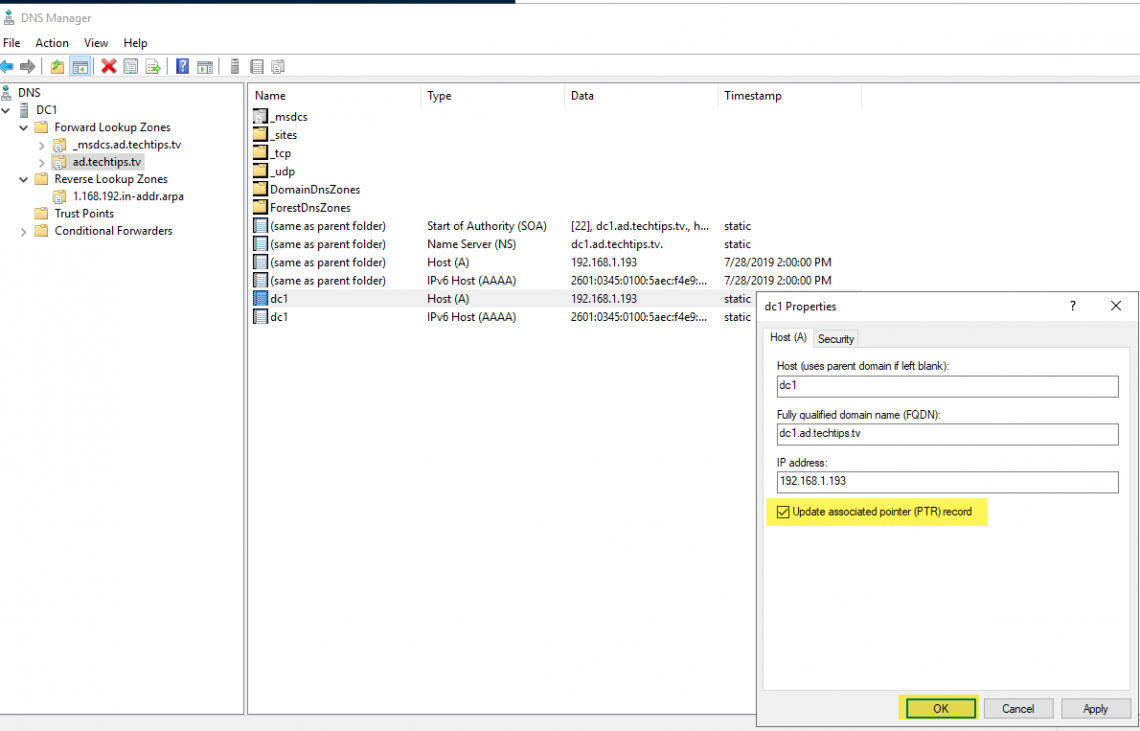Viewport: 1140px width, 731px height.
Task: Click the DNS server toolbar icon
Action: pyautogui.click(x=234, y=66)
